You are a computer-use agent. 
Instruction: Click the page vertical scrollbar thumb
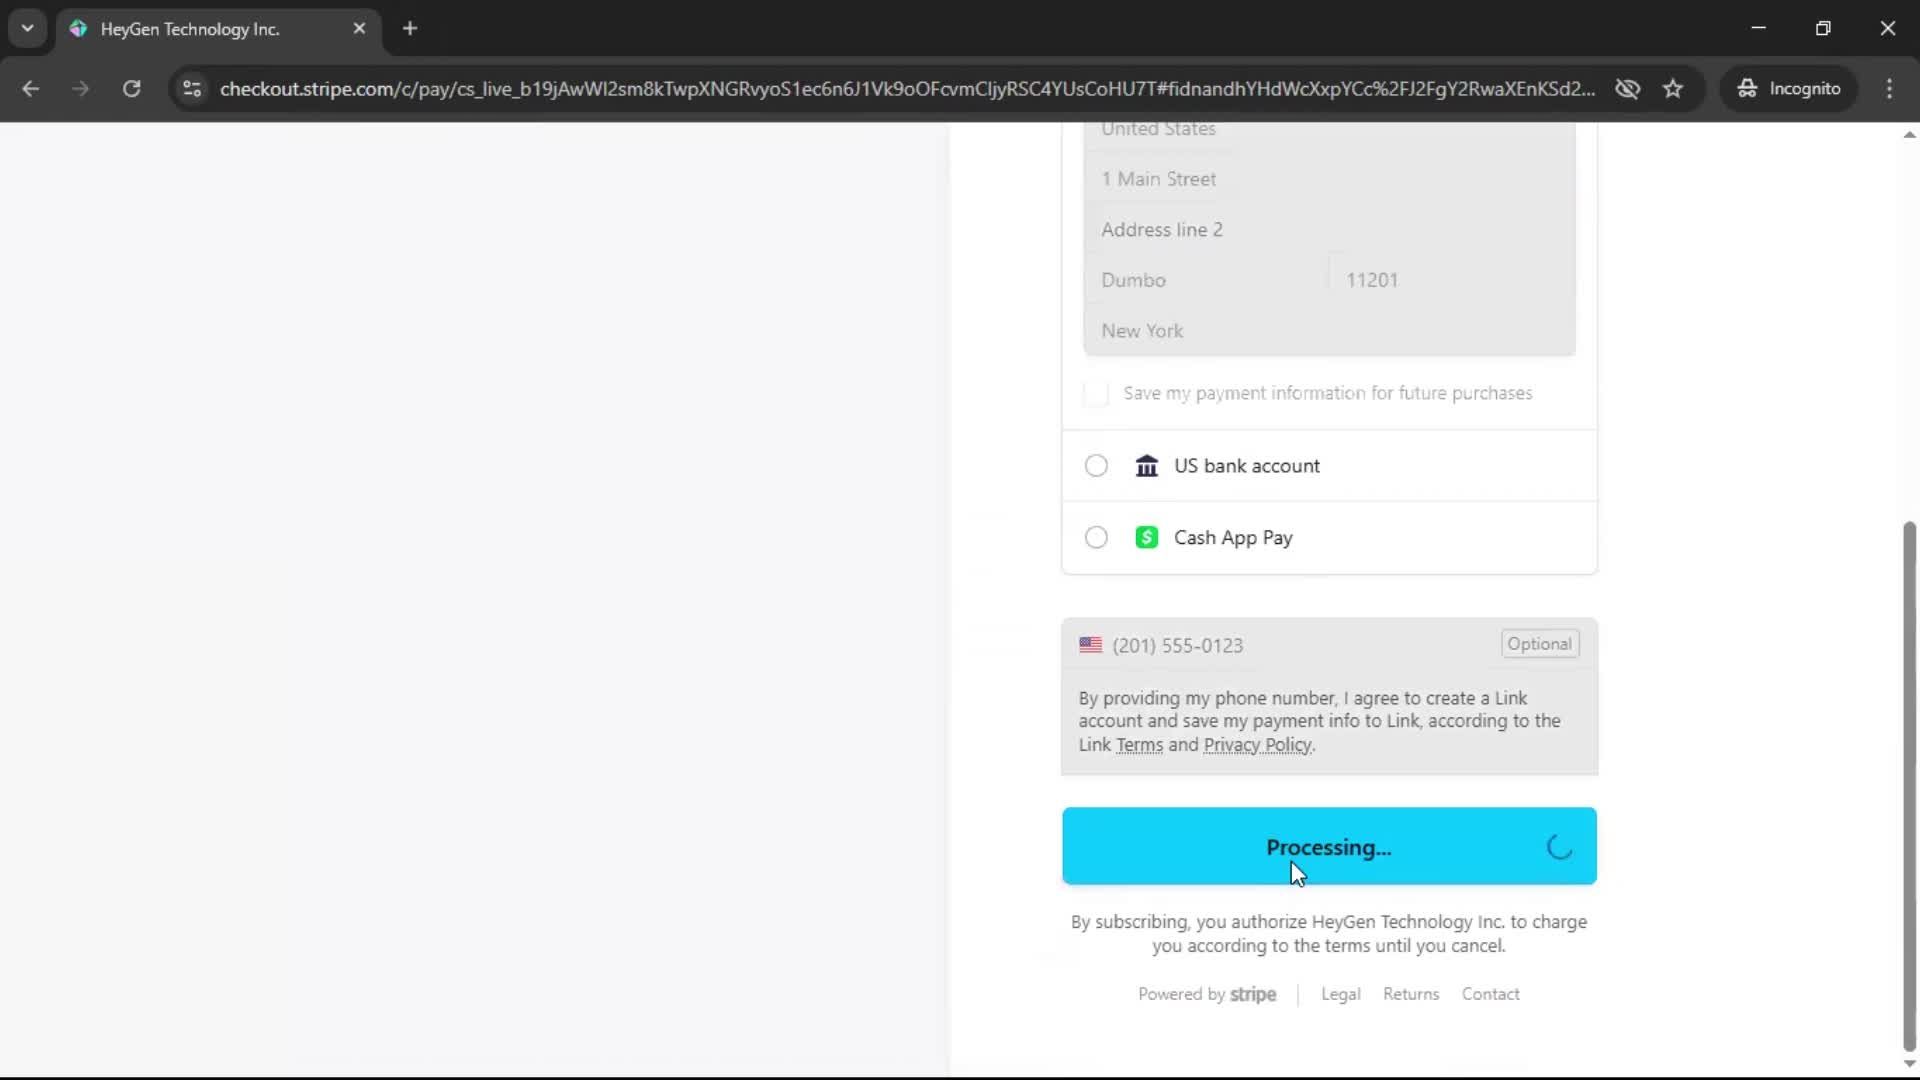pos(1908,785)
